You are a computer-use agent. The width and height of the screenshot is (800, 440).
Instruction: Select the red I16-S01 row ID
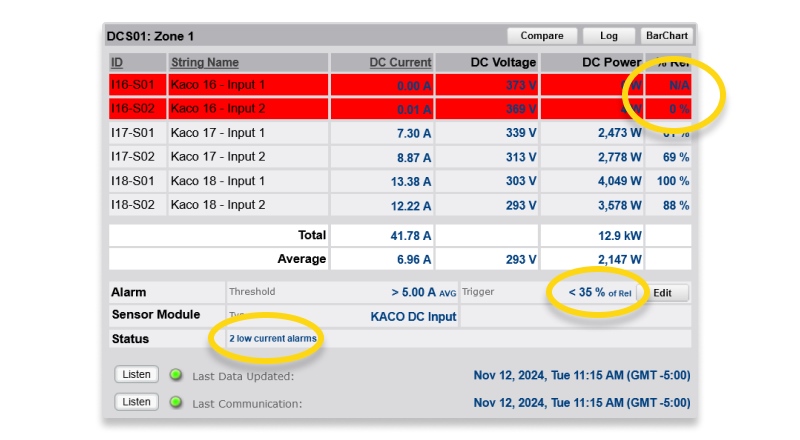point(131,85)
